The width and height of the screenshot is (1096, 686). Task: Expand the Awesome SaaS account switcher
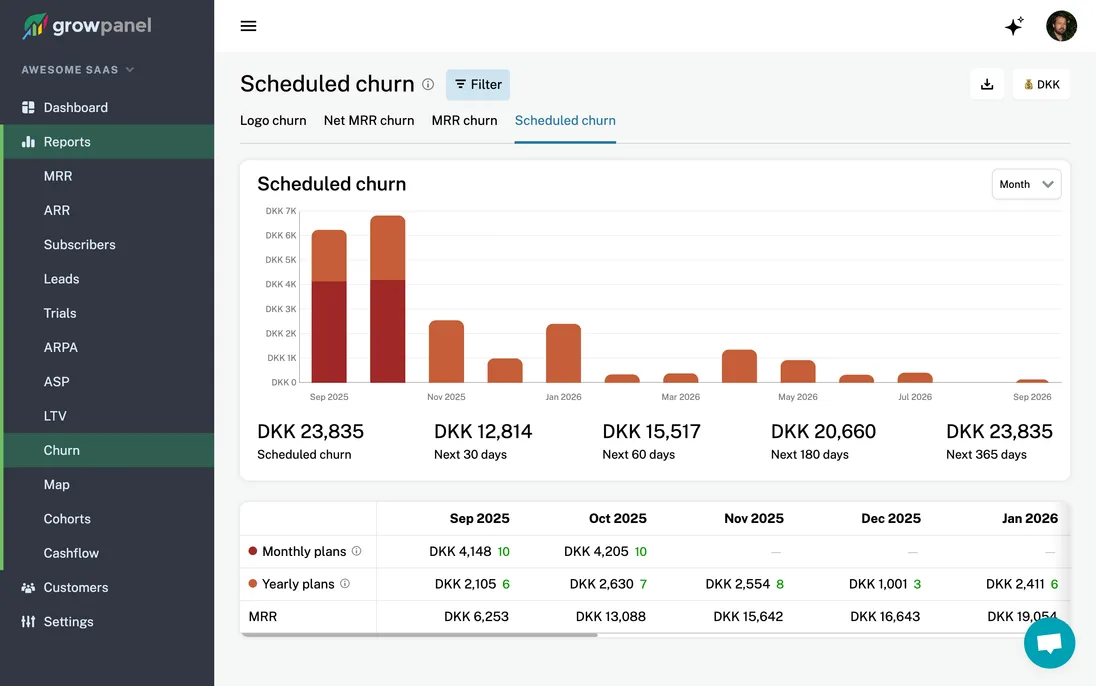tap(78, 70)
